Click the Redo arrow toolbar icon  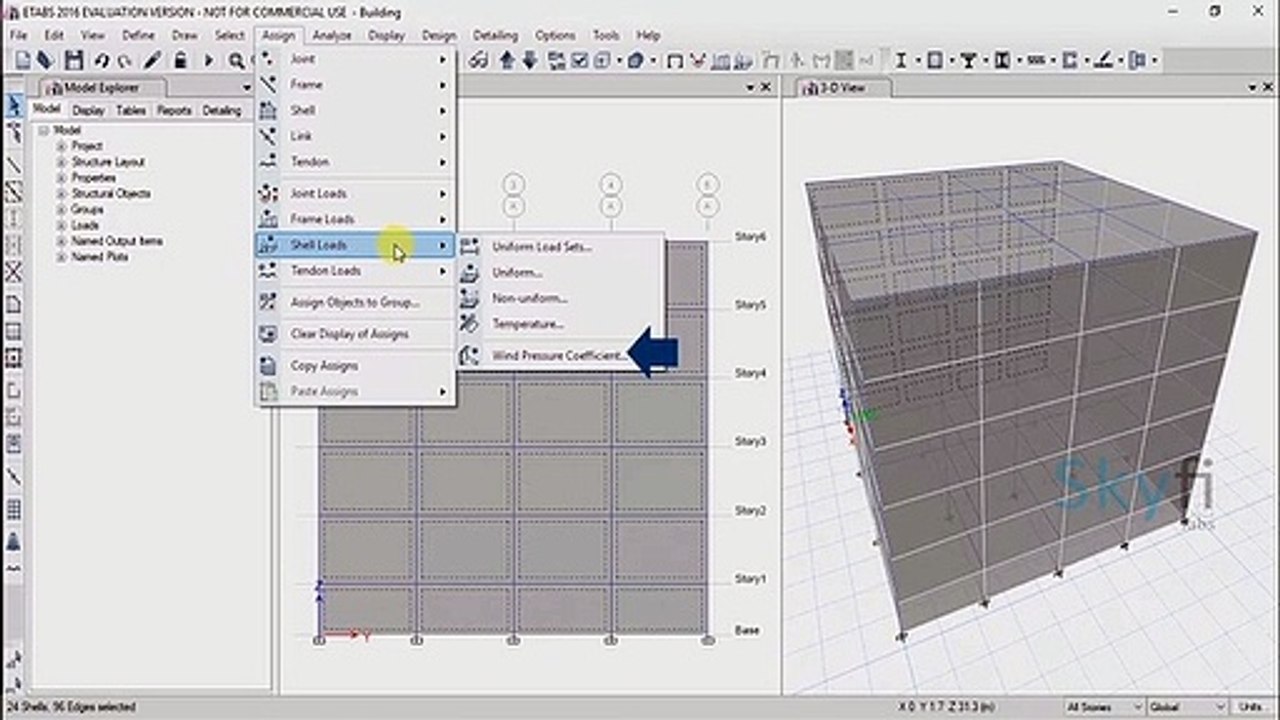point(126,61)
